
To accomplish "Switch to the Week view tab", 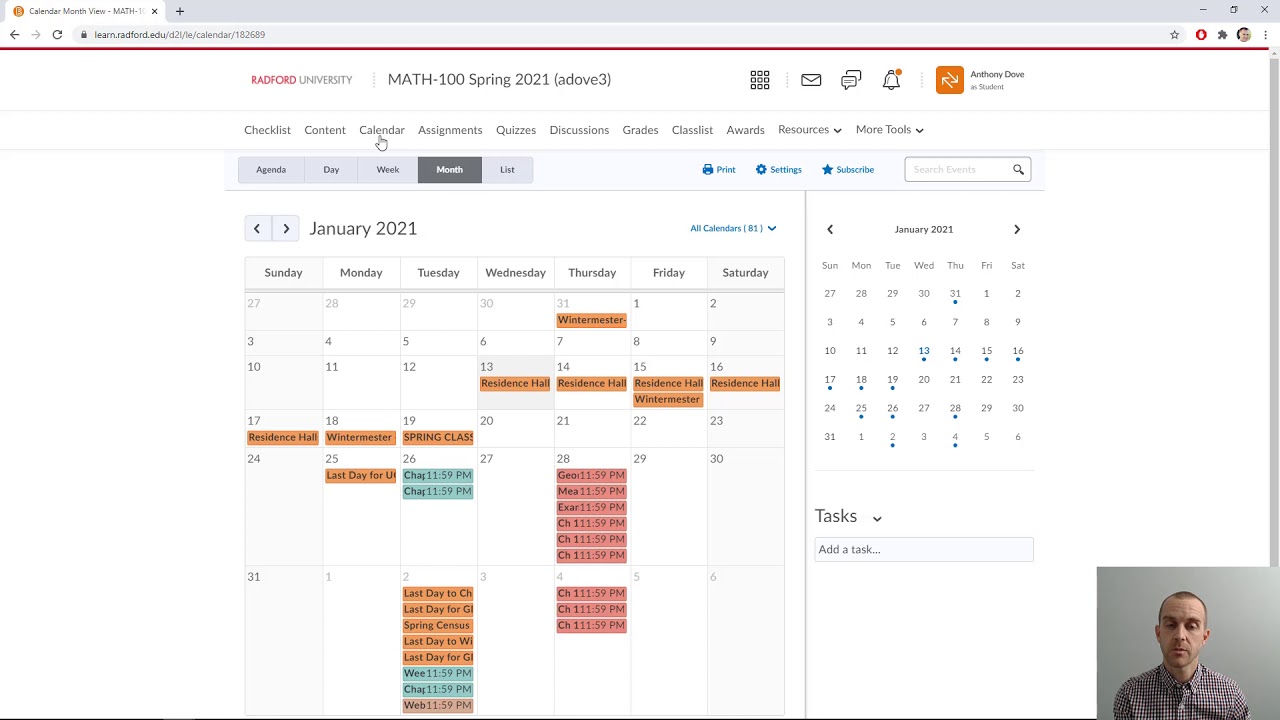I will click(388, 169).
